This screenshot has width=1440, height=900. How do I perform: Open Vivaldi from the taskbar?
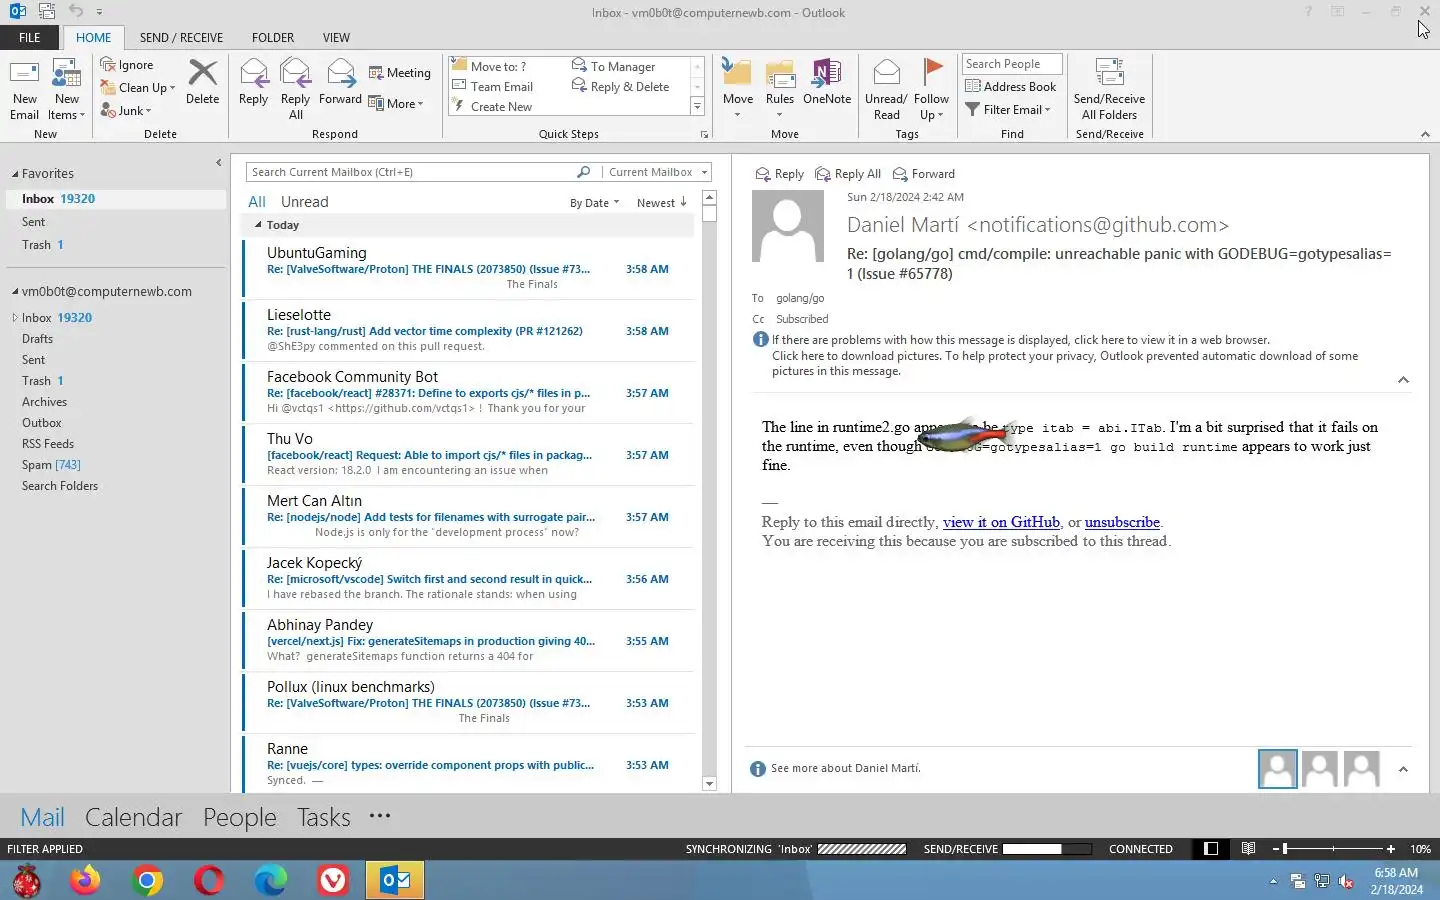pyautogui.click(x=332, y=880)
